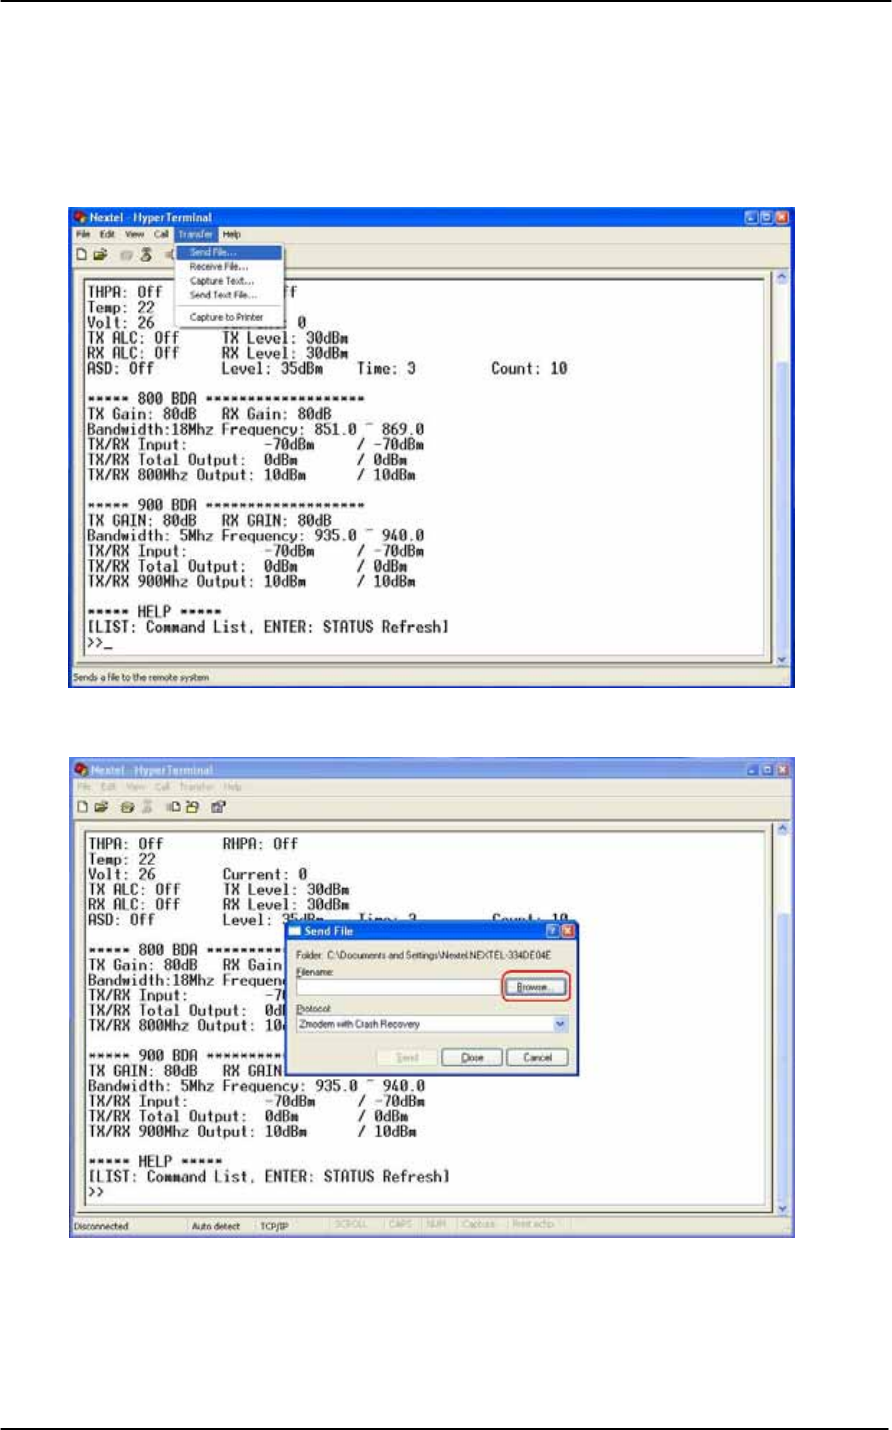Click Cancel button in Send File dialog
The height and width of the screenshot is (1430, 892).
click(537, 1057)
